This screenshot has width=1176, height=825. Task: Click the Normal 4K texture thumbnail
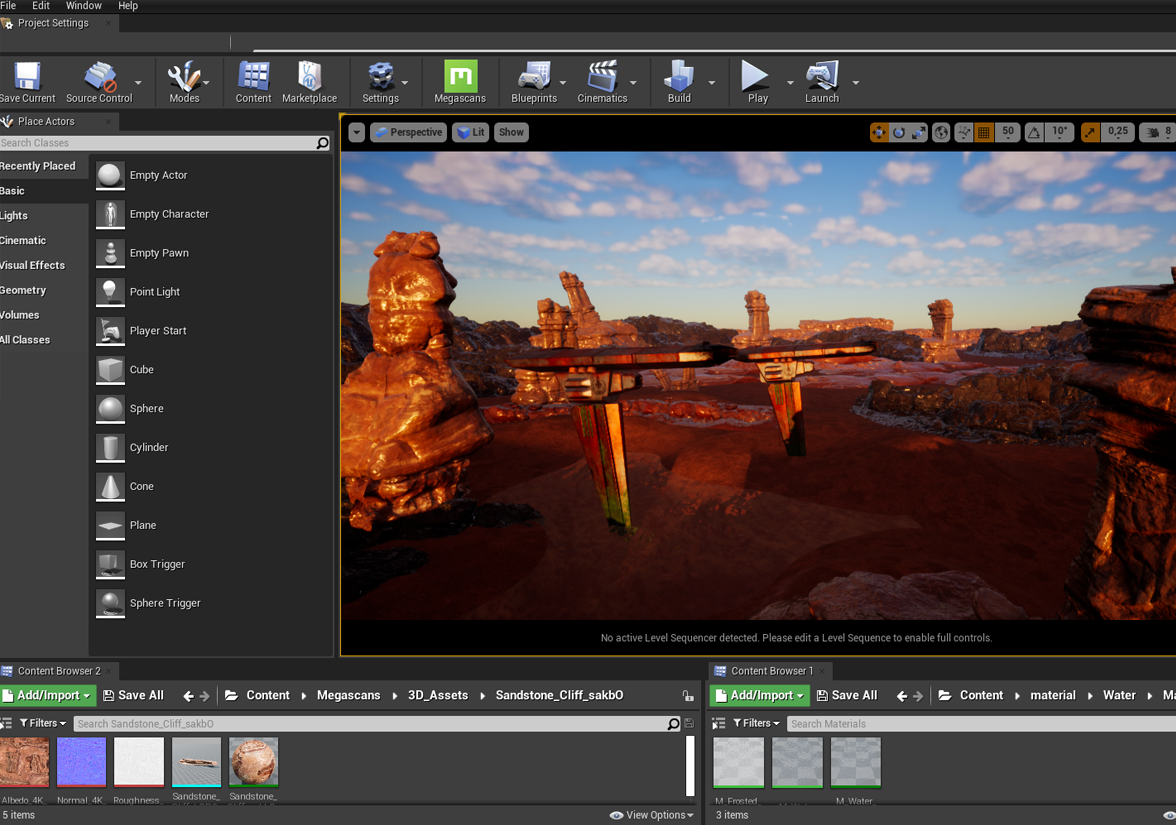click(x=81, y=762)
